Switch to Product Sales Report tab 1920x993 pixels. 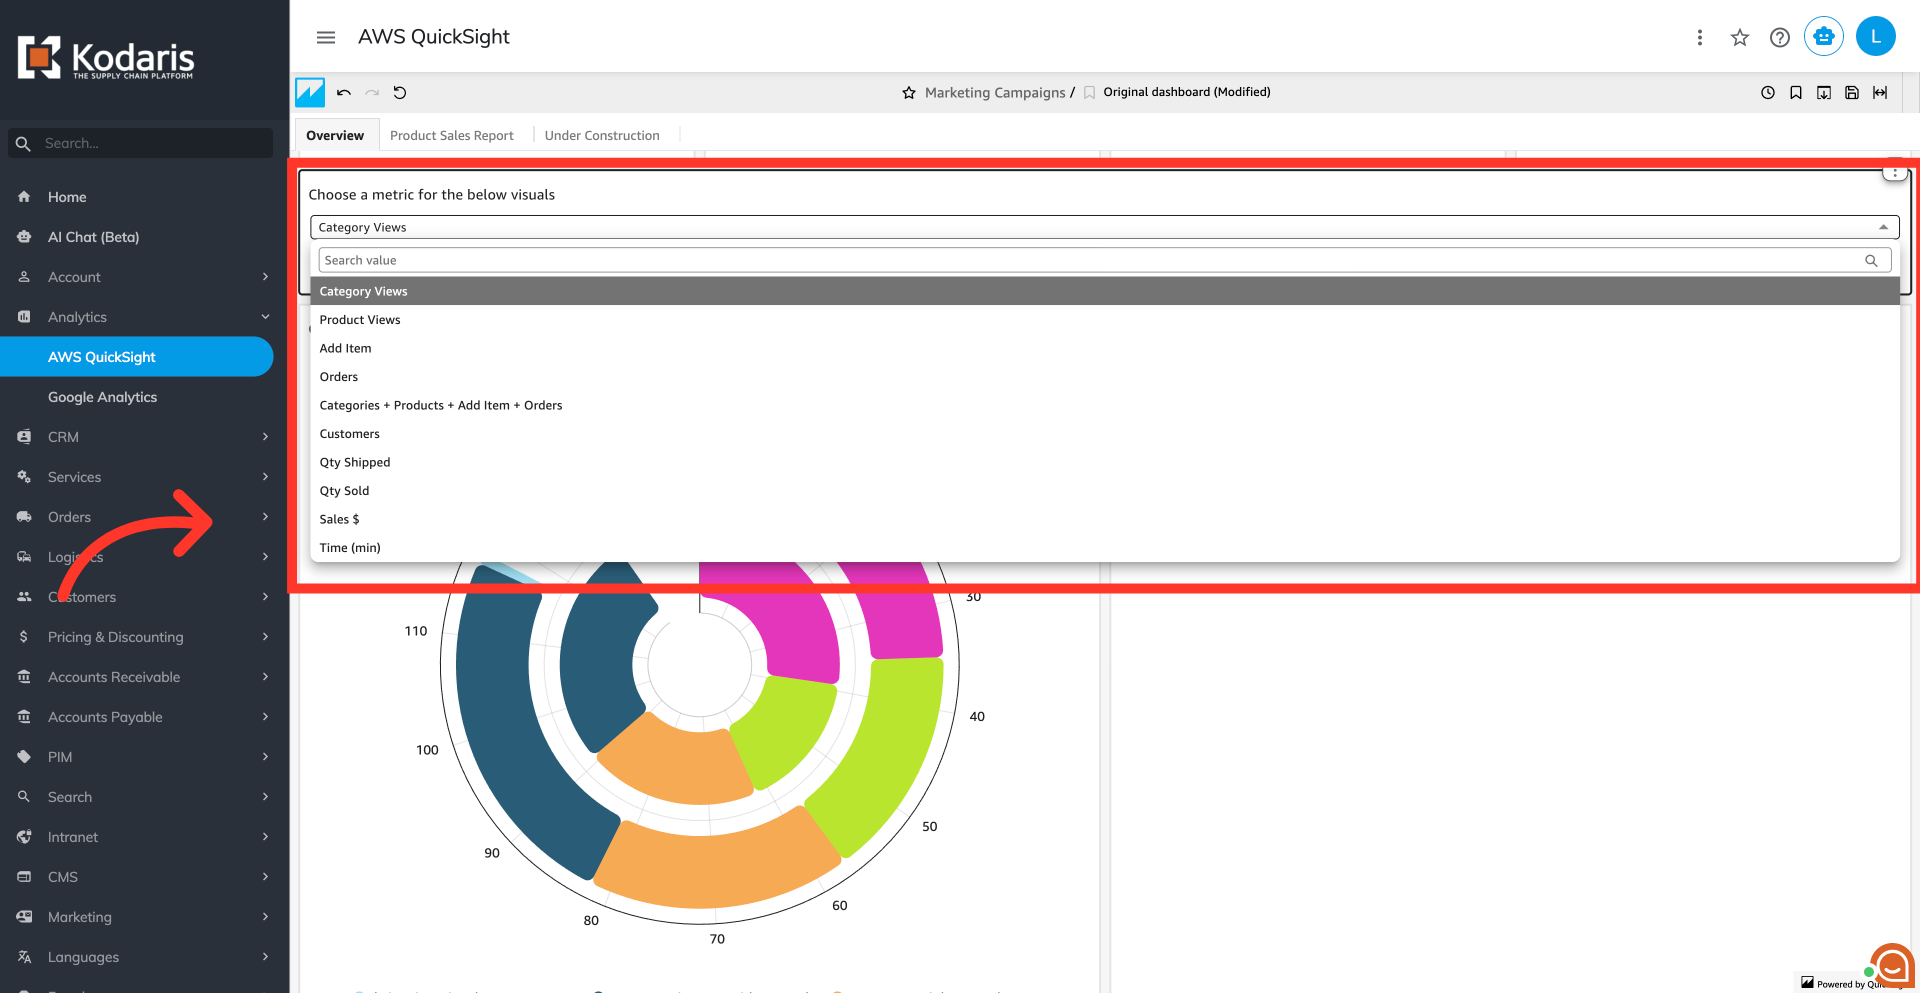point(452,135)
